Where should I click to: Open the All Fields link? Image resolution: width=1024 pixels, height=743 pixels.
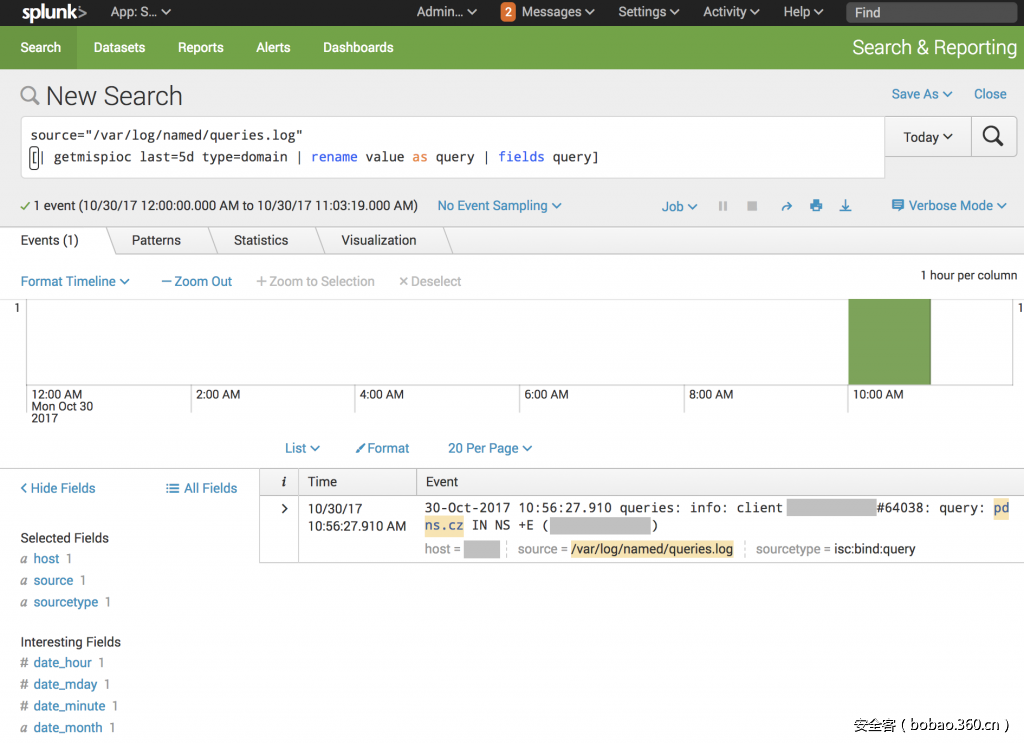pyautogui.click(x=201, y=488)
